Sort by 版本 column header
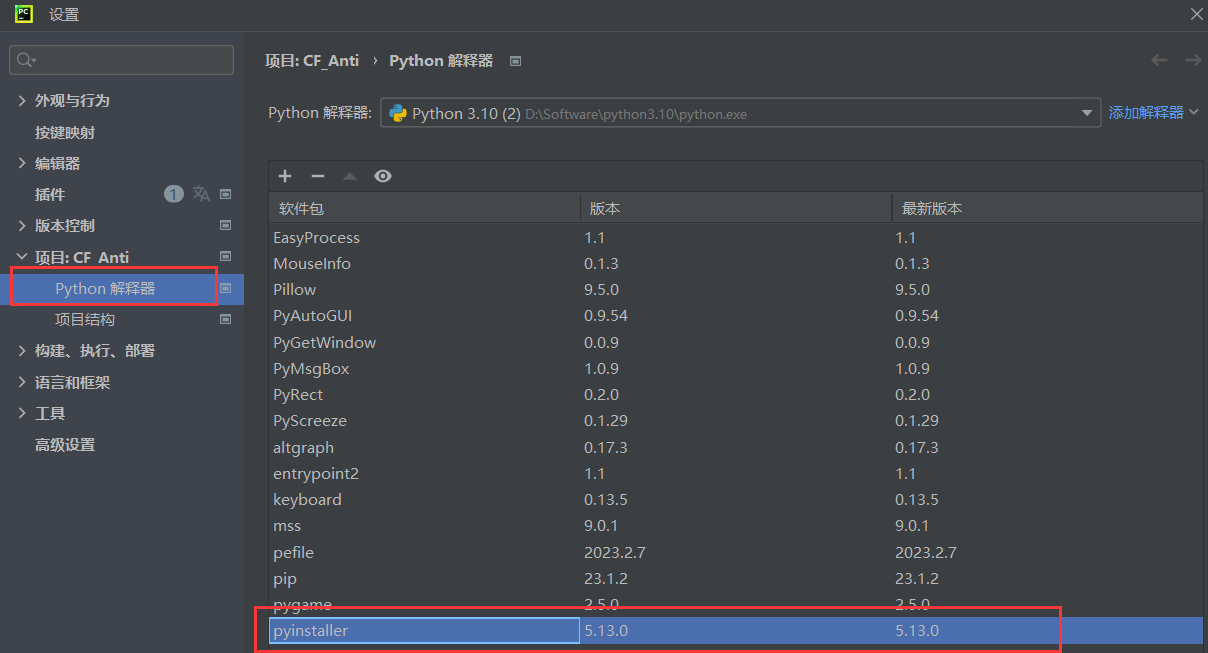The width and height of the screenshot is (1208, 653). tap(736, 208)
